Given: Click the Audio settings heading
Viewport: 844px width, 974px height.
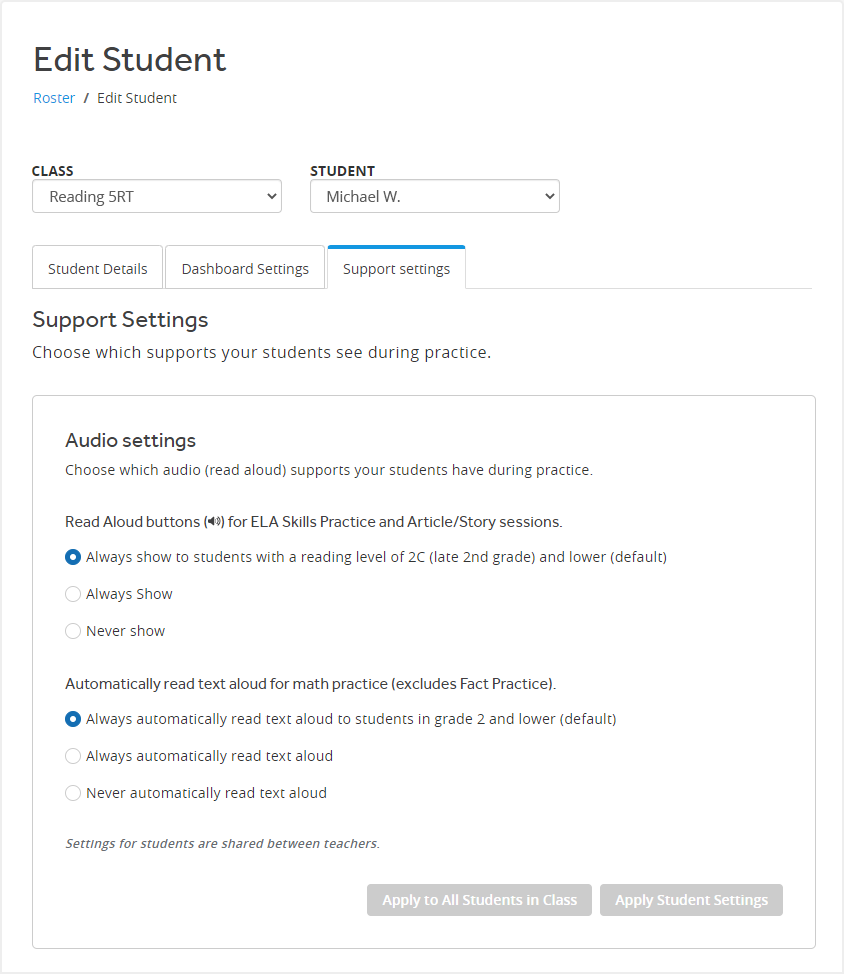Looking at the screenshot, I should [x=130, y=440].
